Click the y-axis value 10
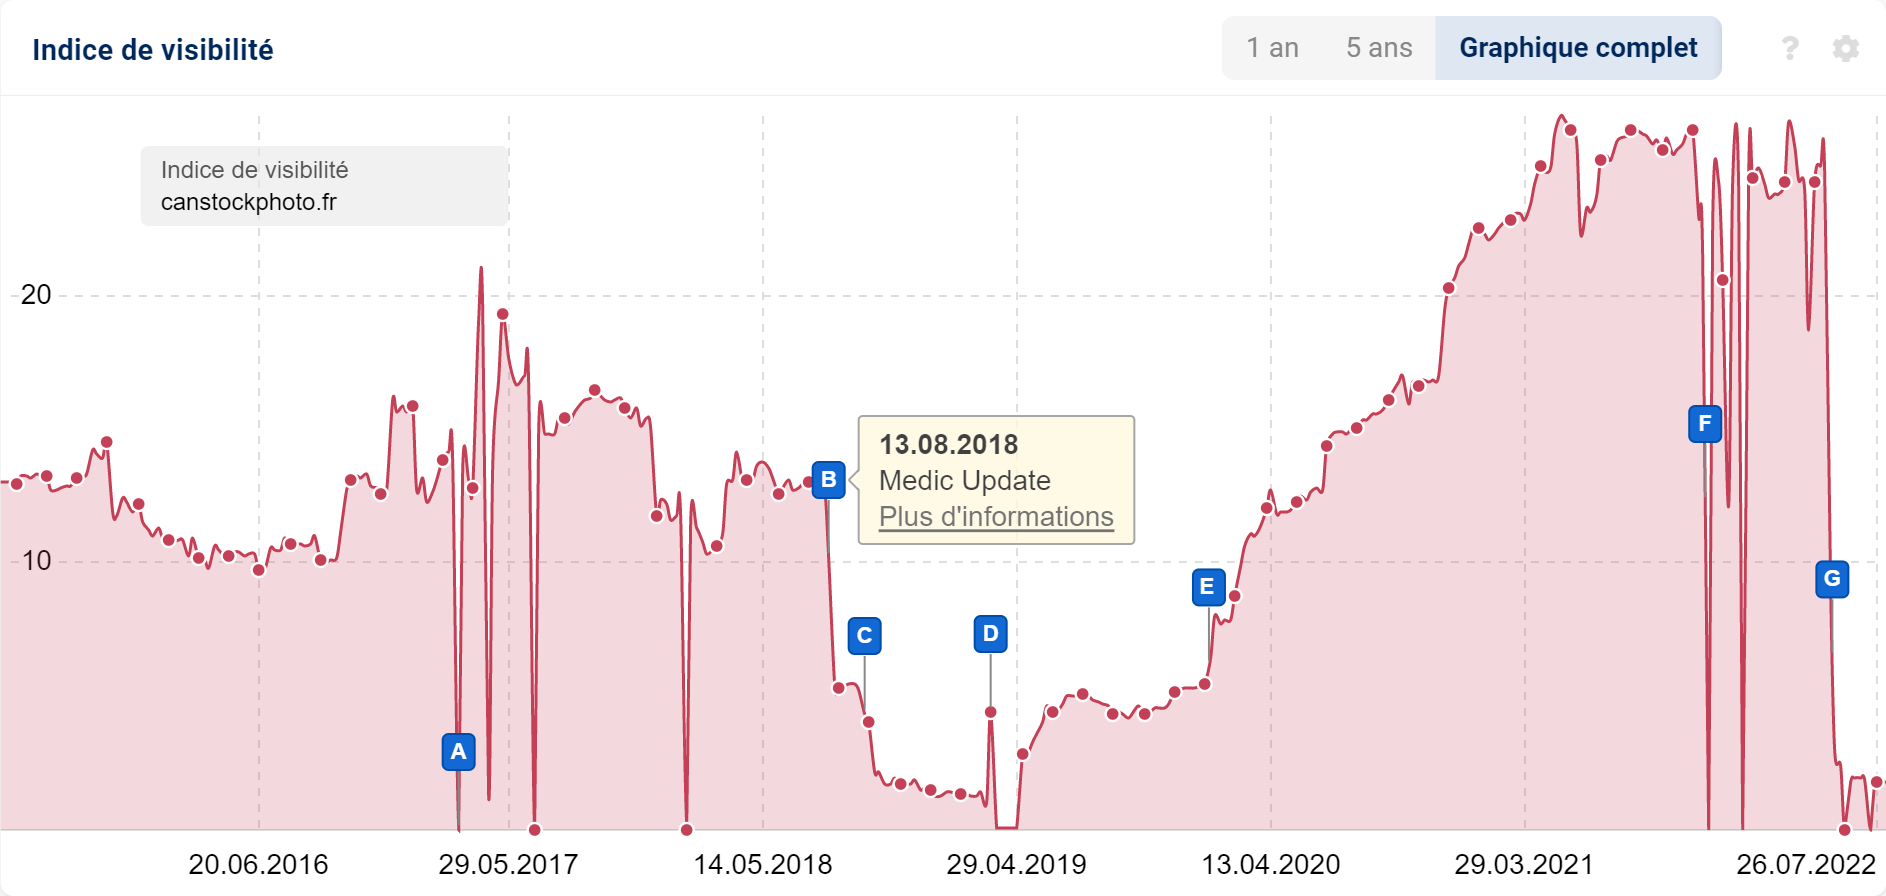Screen dimensions: 1886x896 (36, 561)
